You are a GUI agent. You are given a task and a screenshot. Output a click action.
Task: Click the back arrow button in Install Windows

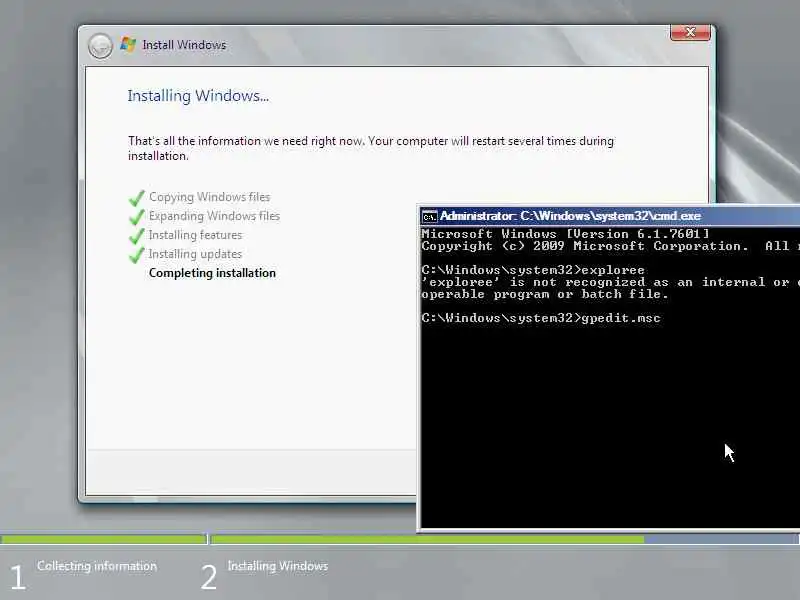click(100, 46)
